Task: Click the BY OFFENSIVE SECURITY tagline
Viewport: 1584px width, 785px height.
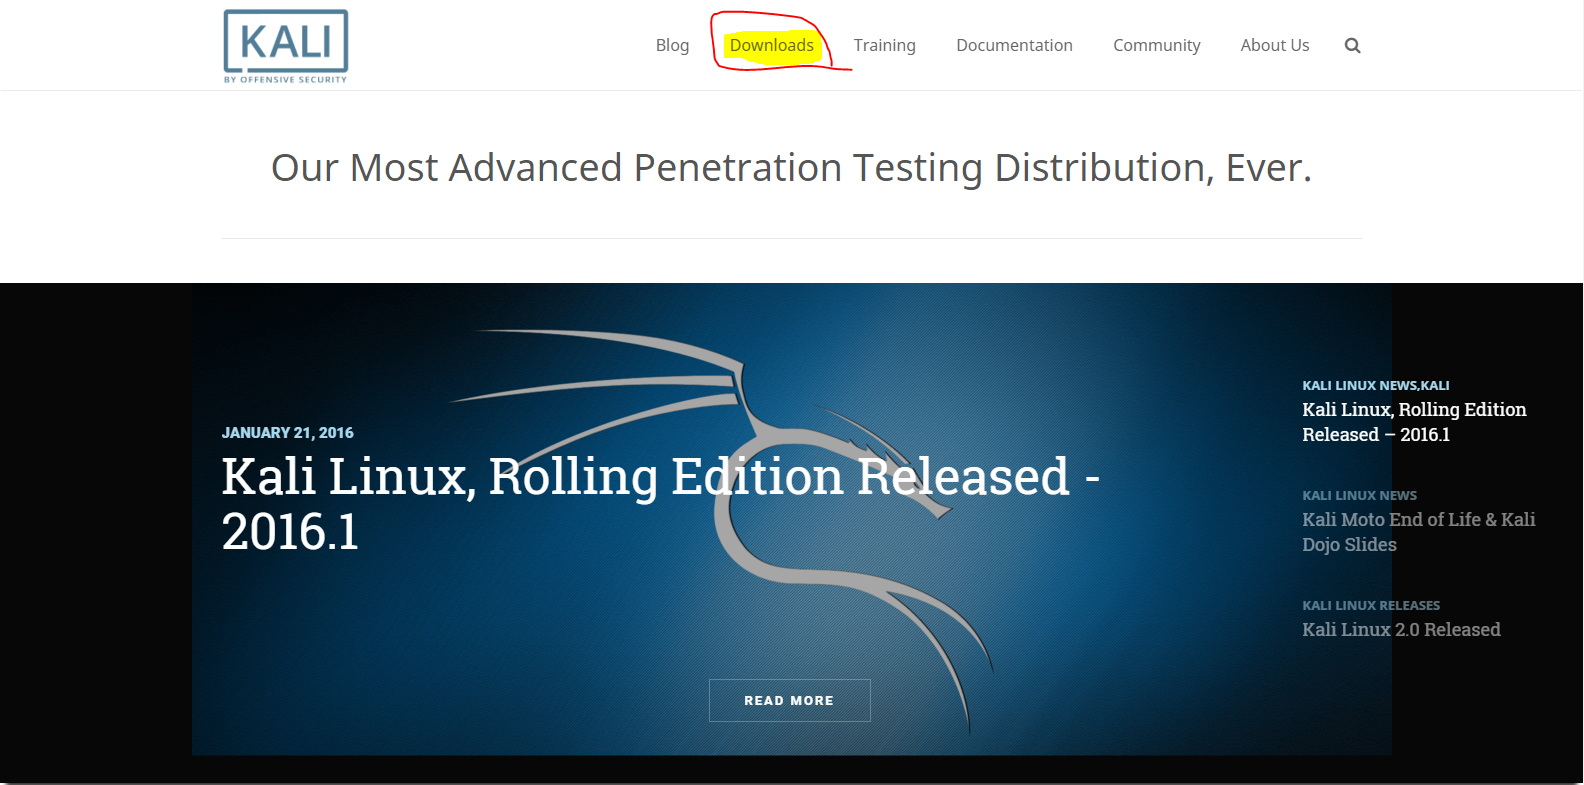Action: point(285,79)
